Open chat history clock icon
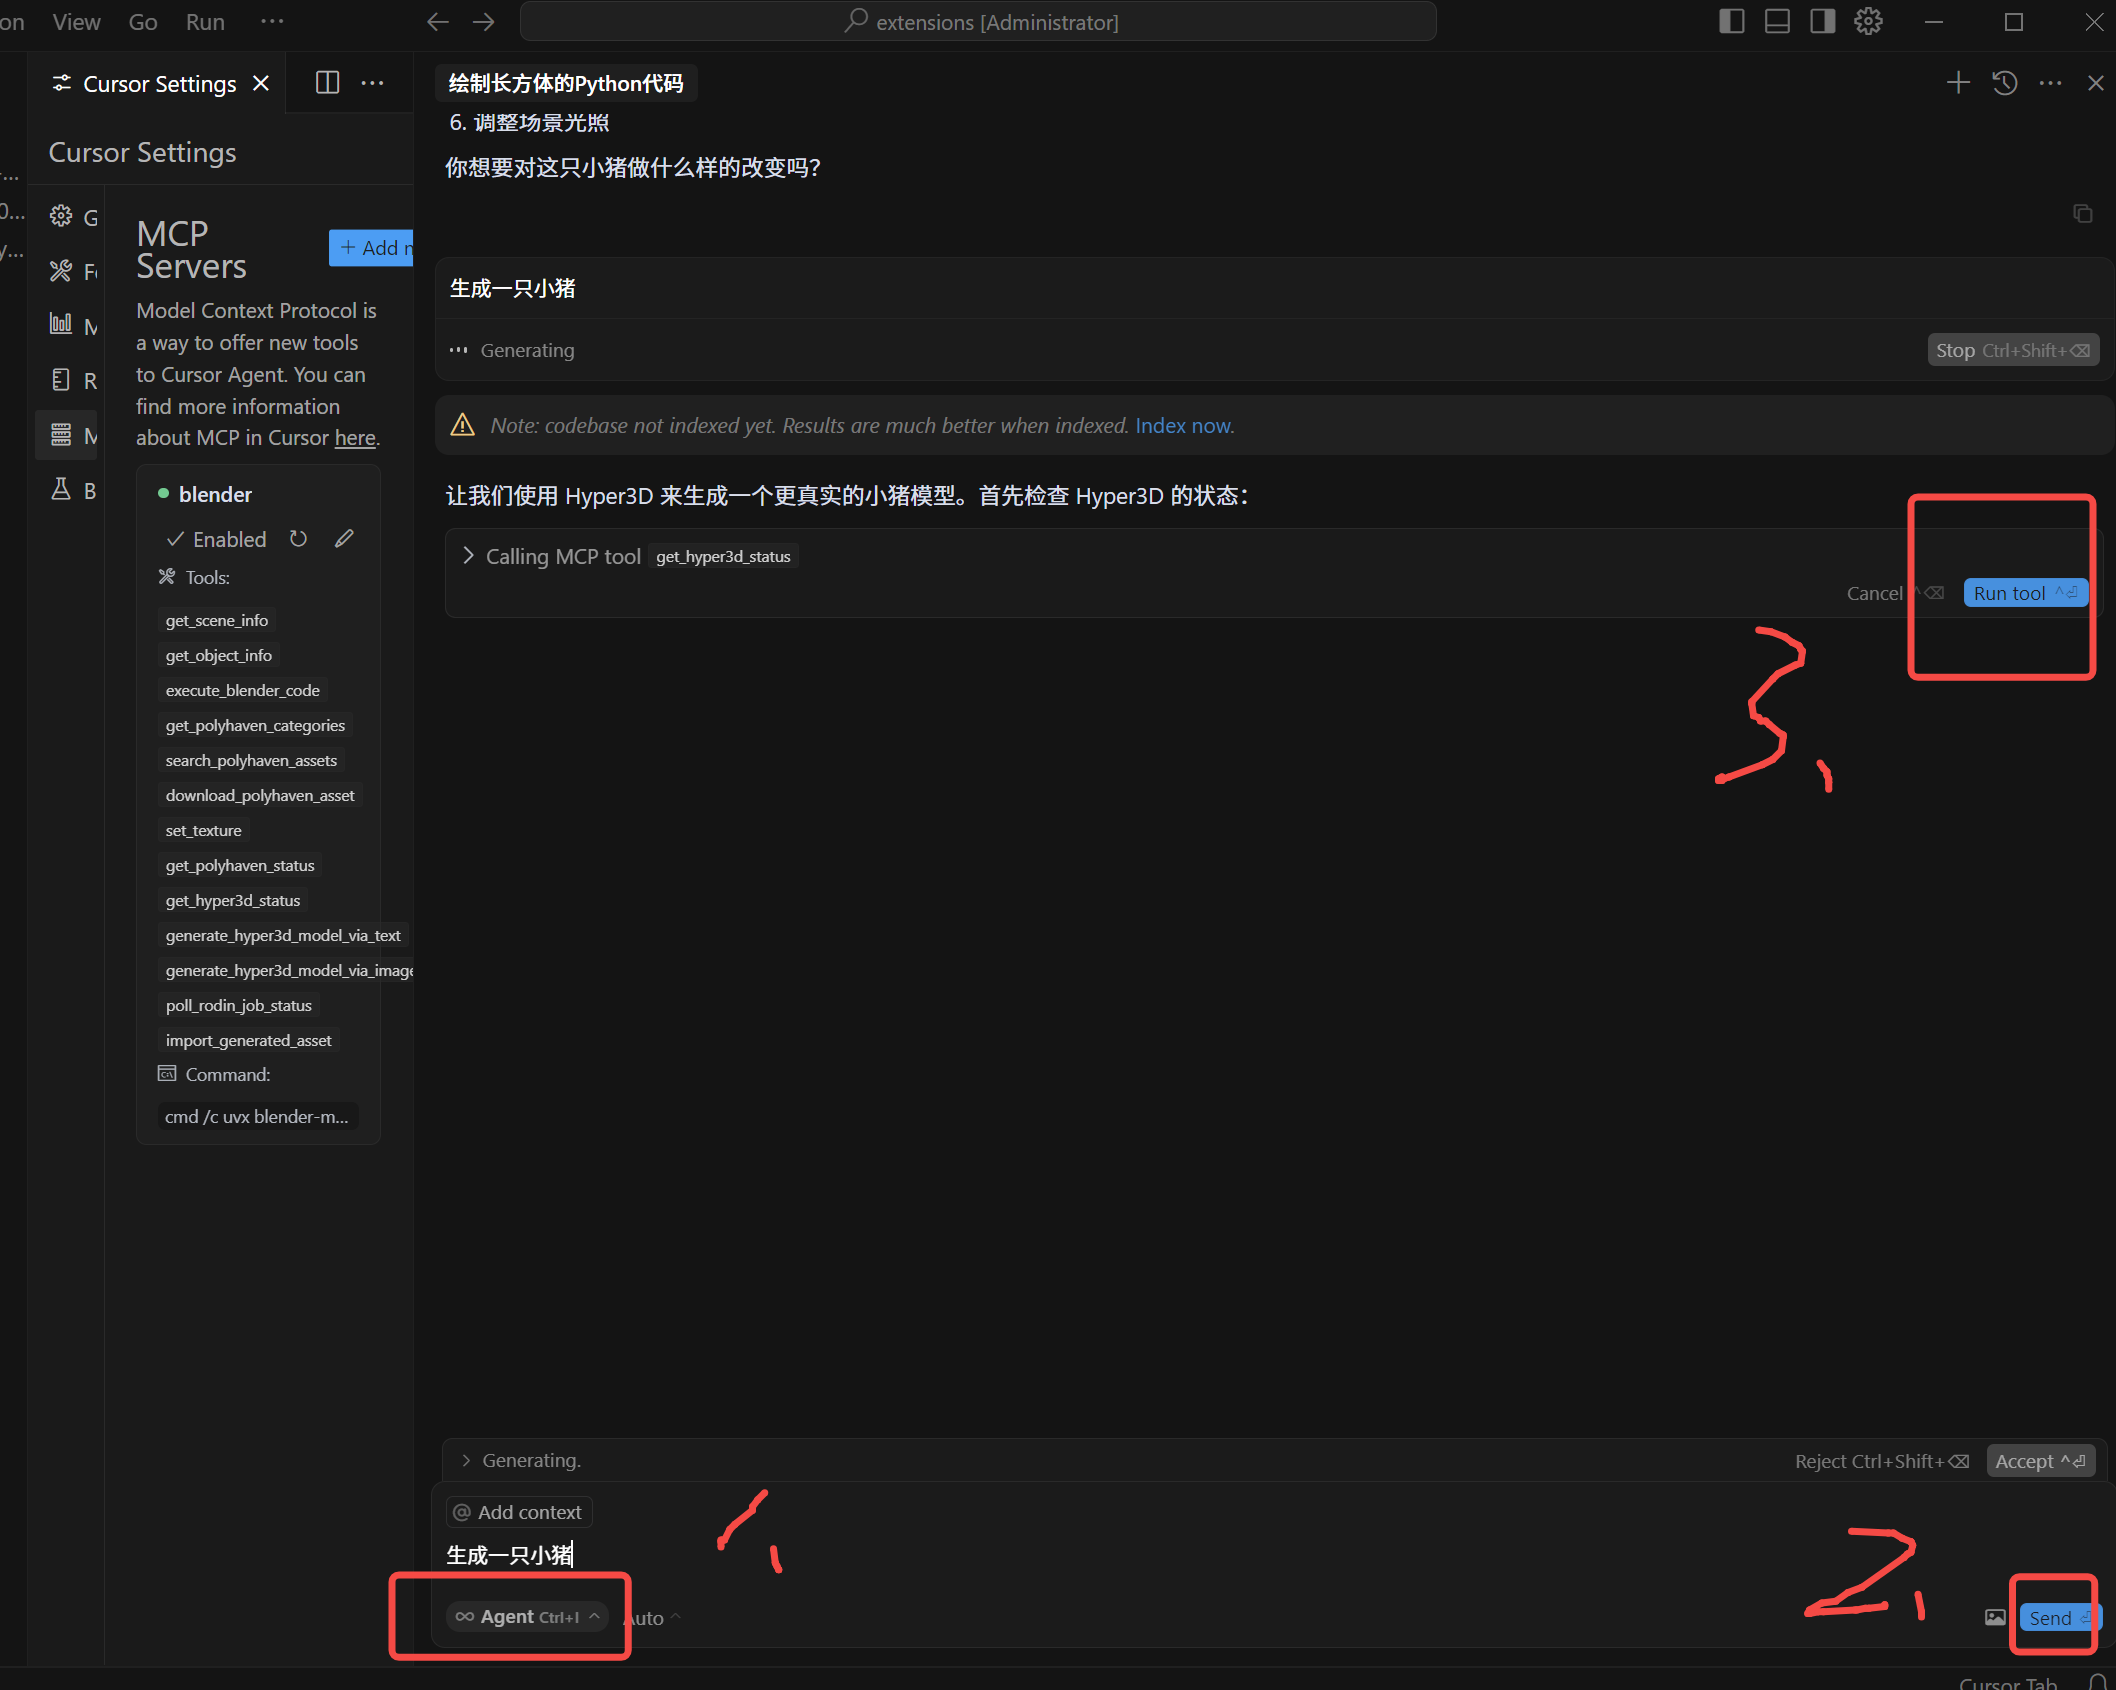This screenshot has width=2116, height=1690. (2004, 83)
